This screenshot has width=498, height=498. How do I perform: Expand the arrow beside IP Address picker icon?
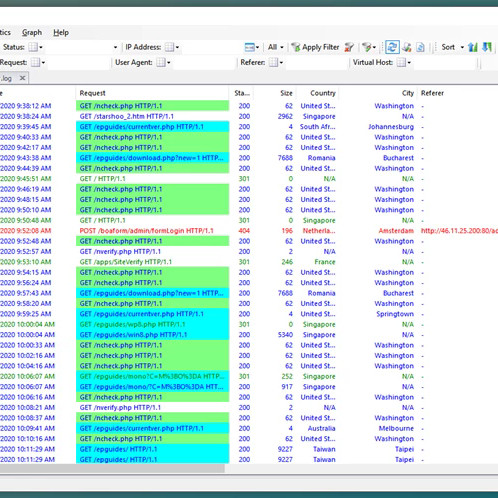(177, 47)
